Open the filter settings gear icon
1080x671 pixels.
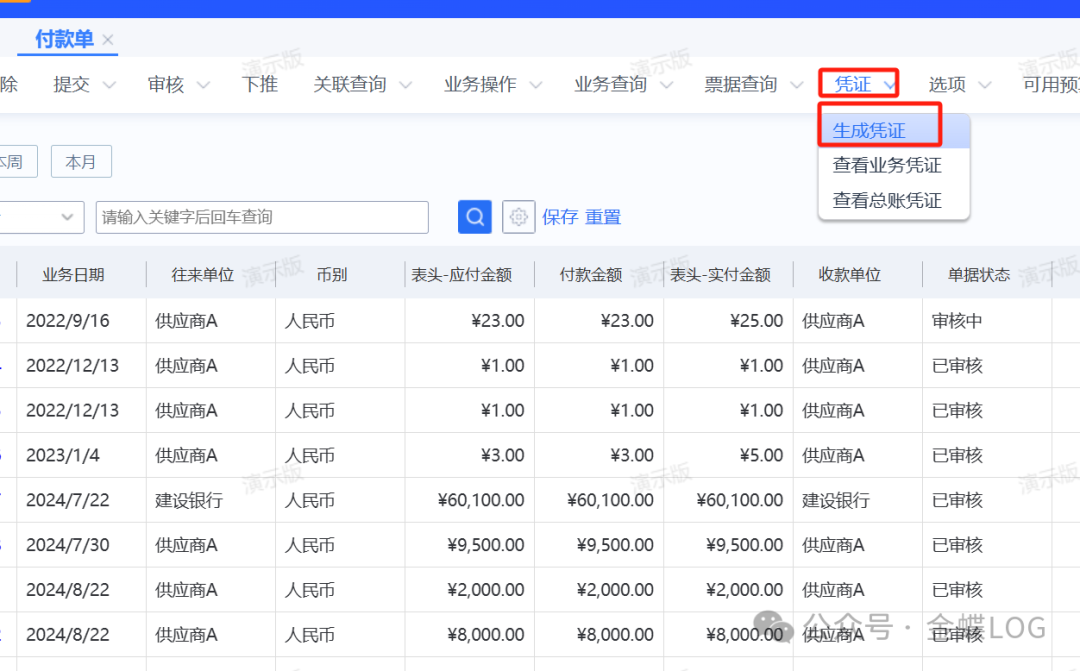[518, 217]
